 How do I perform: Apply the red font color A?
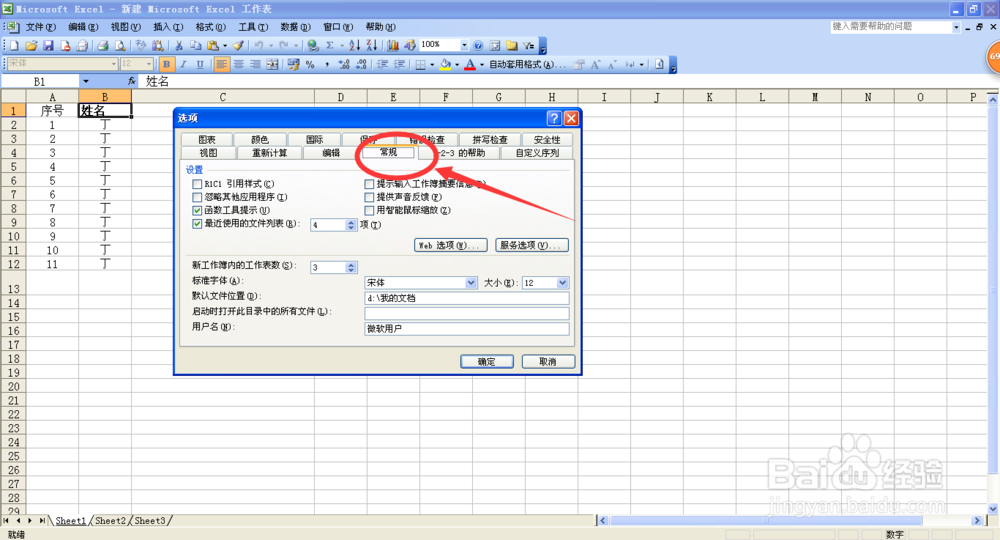click(470, 64)
